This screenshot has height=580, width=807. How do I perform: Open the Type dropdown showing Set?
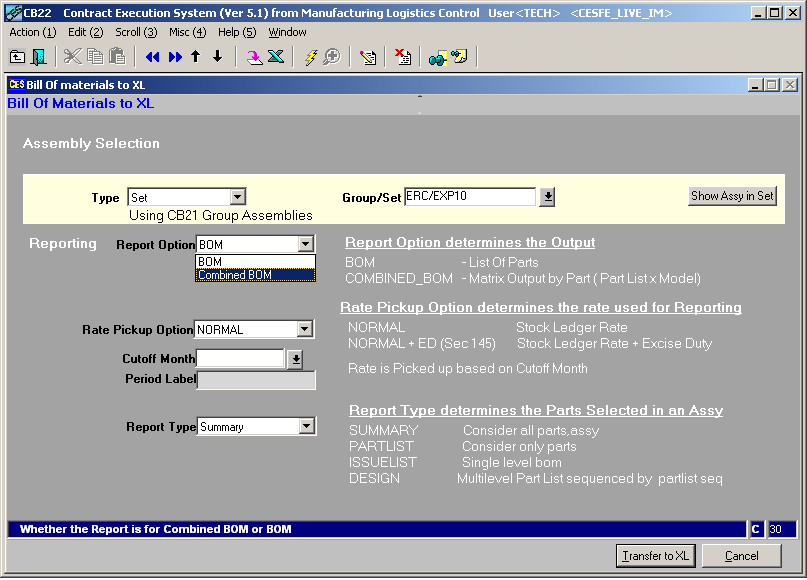pos(237,198)
